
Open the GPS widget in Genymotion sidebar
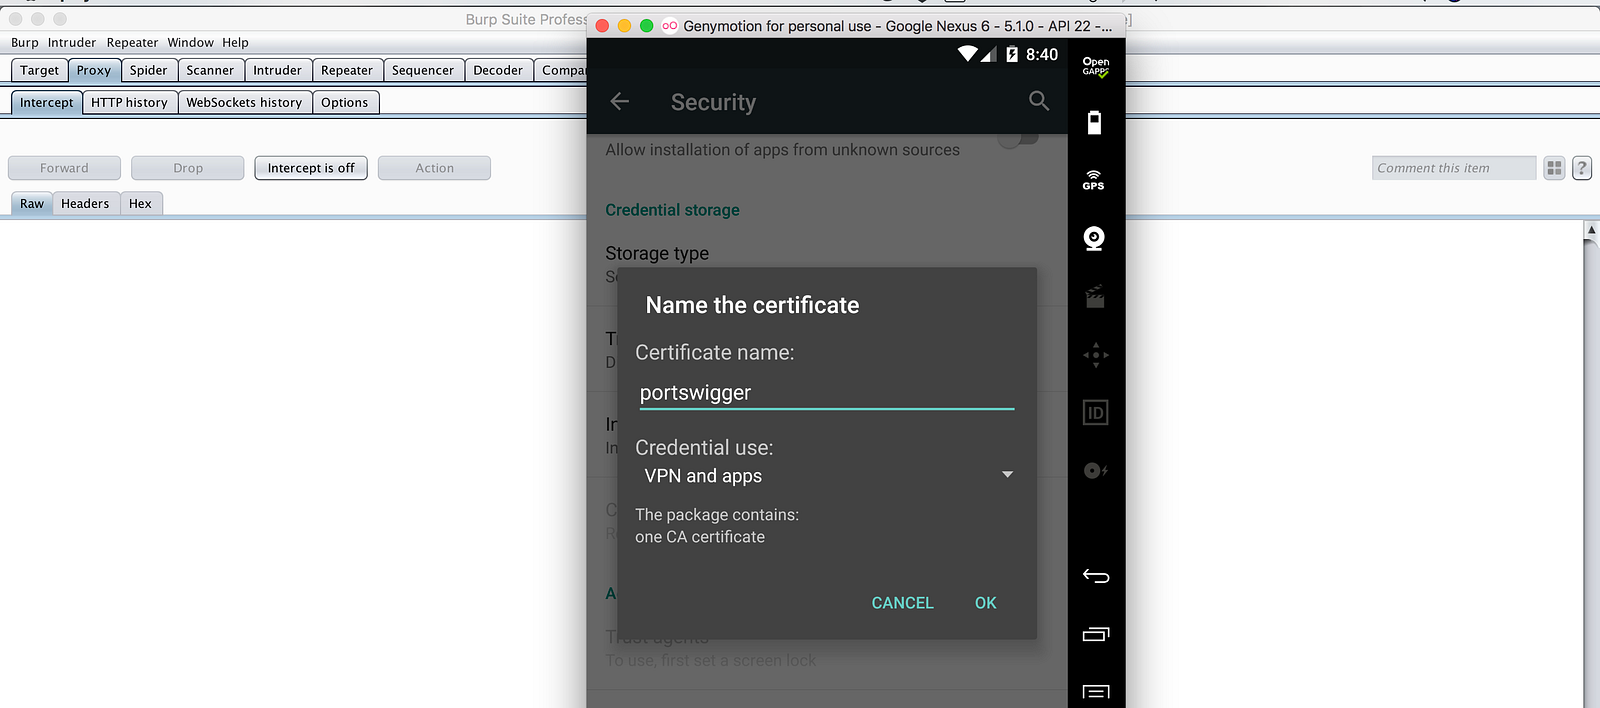coord(1094,180)
